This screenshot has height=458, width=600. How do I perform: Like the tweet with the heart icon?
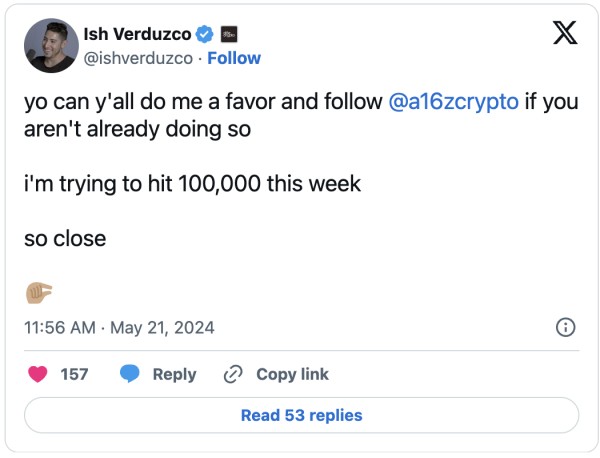tap(39, 374)
